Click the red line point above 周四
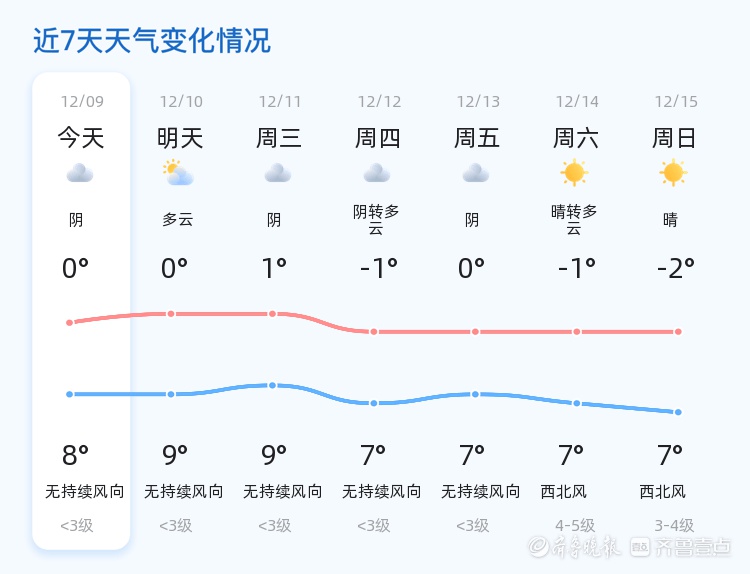This screenshot has height=574, width=750. 374,331
